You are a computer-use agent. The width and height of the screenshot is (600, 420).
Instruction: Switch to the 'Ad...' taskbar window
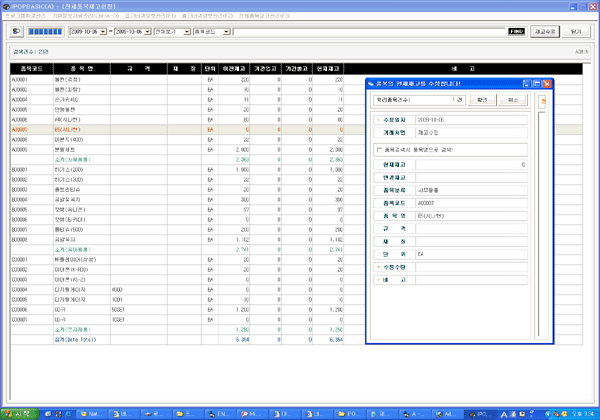448,414
